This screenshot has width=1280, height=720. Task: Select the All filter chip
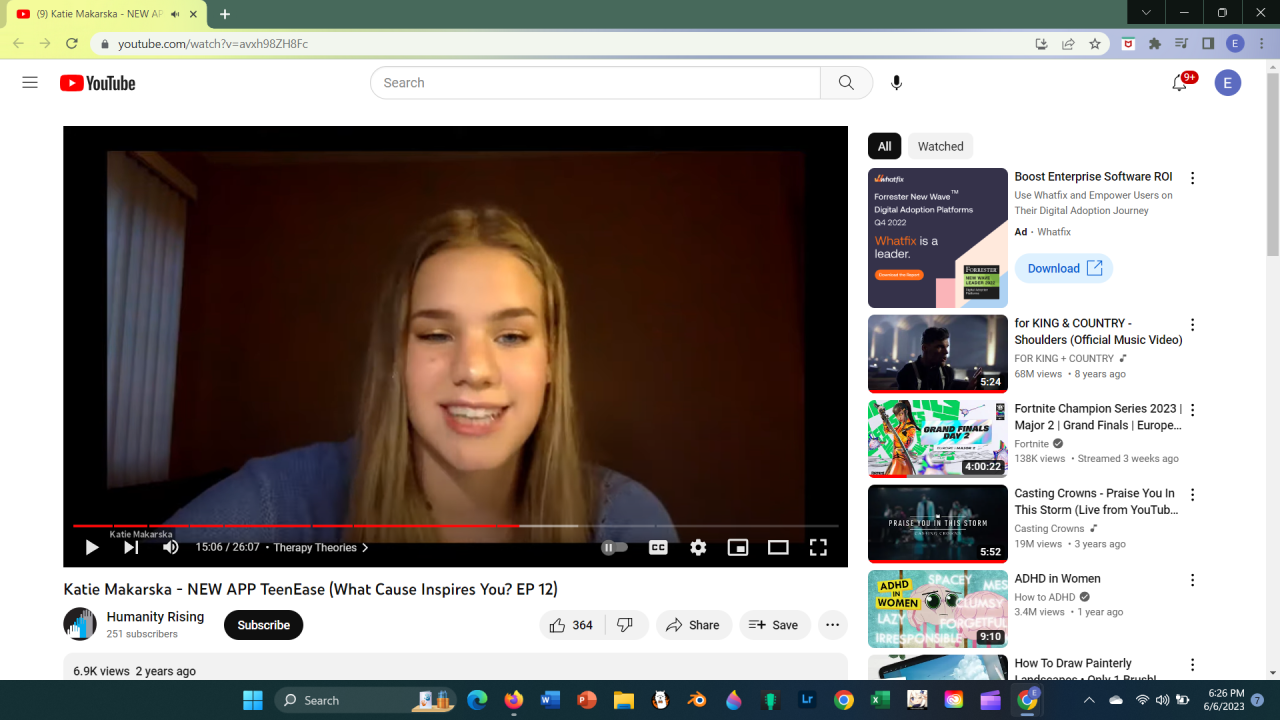coord(885,146)
